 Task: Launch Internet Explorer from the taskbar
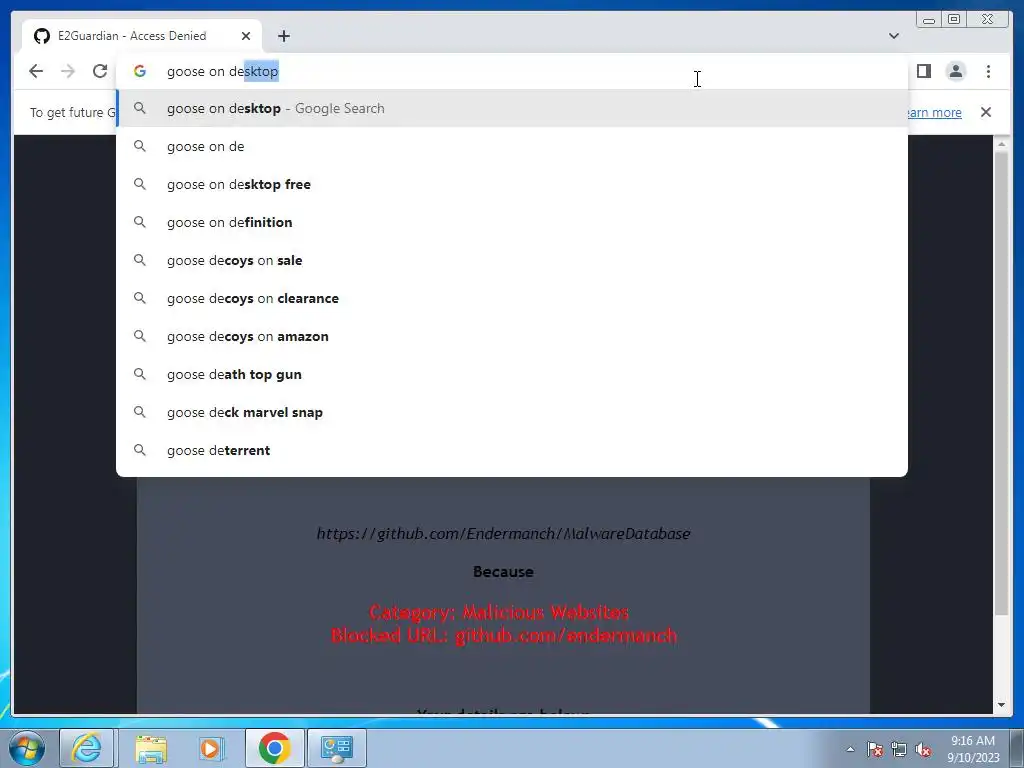pos(87,748)
